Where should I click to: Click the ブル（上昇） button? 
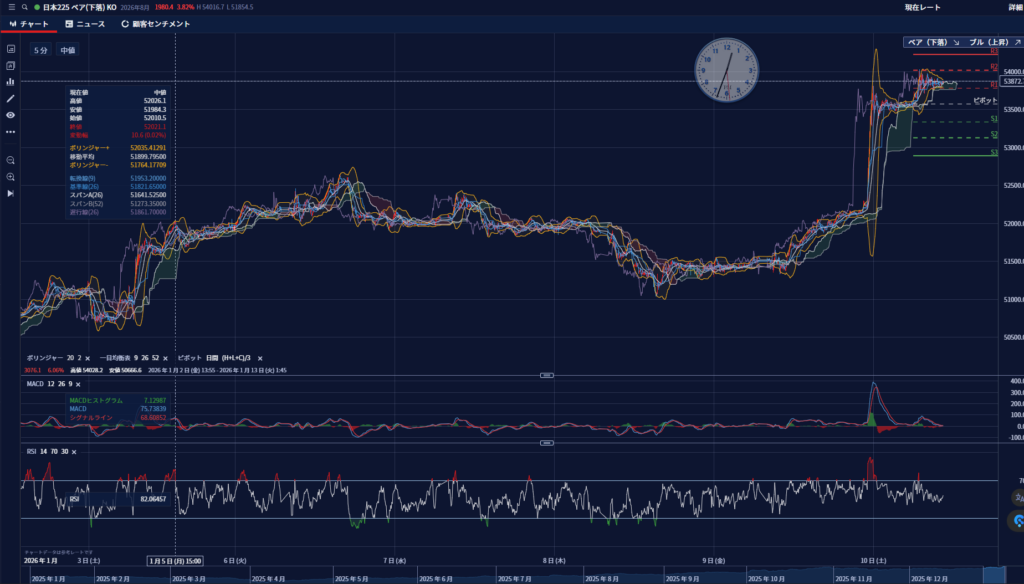tap(983, 43)
